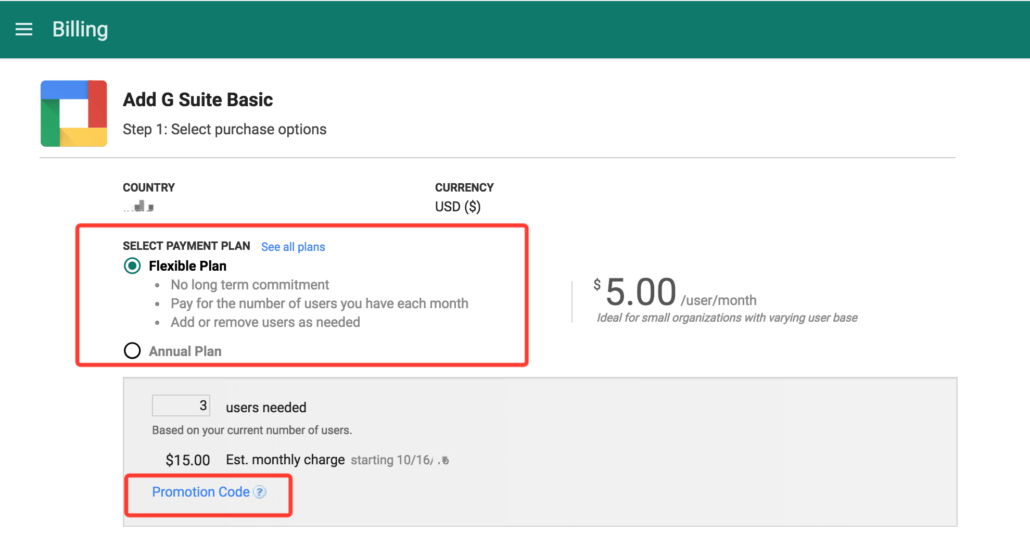This screenshot has width=1030, height=545.
Task: Focus the users needed number field
Action: point(181,406)
